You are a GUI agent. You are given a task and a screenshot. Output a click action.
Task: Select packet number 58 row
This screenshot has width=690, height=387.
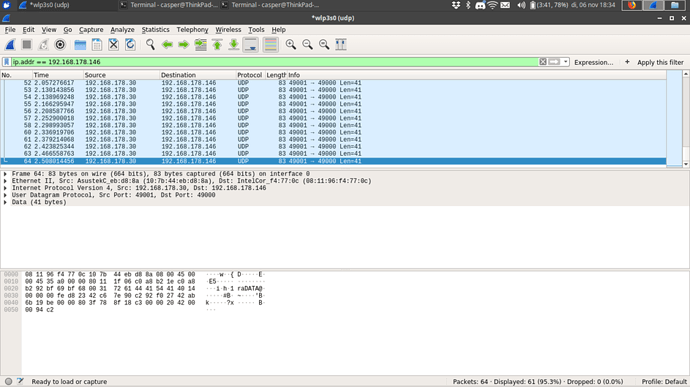334,125
